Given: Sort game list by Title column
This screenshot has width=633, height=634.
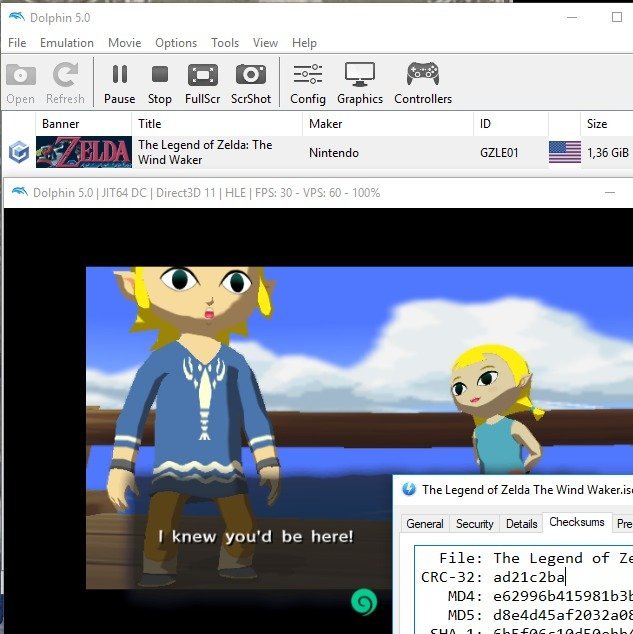Looking at the screenshot, I should (150, 124).
